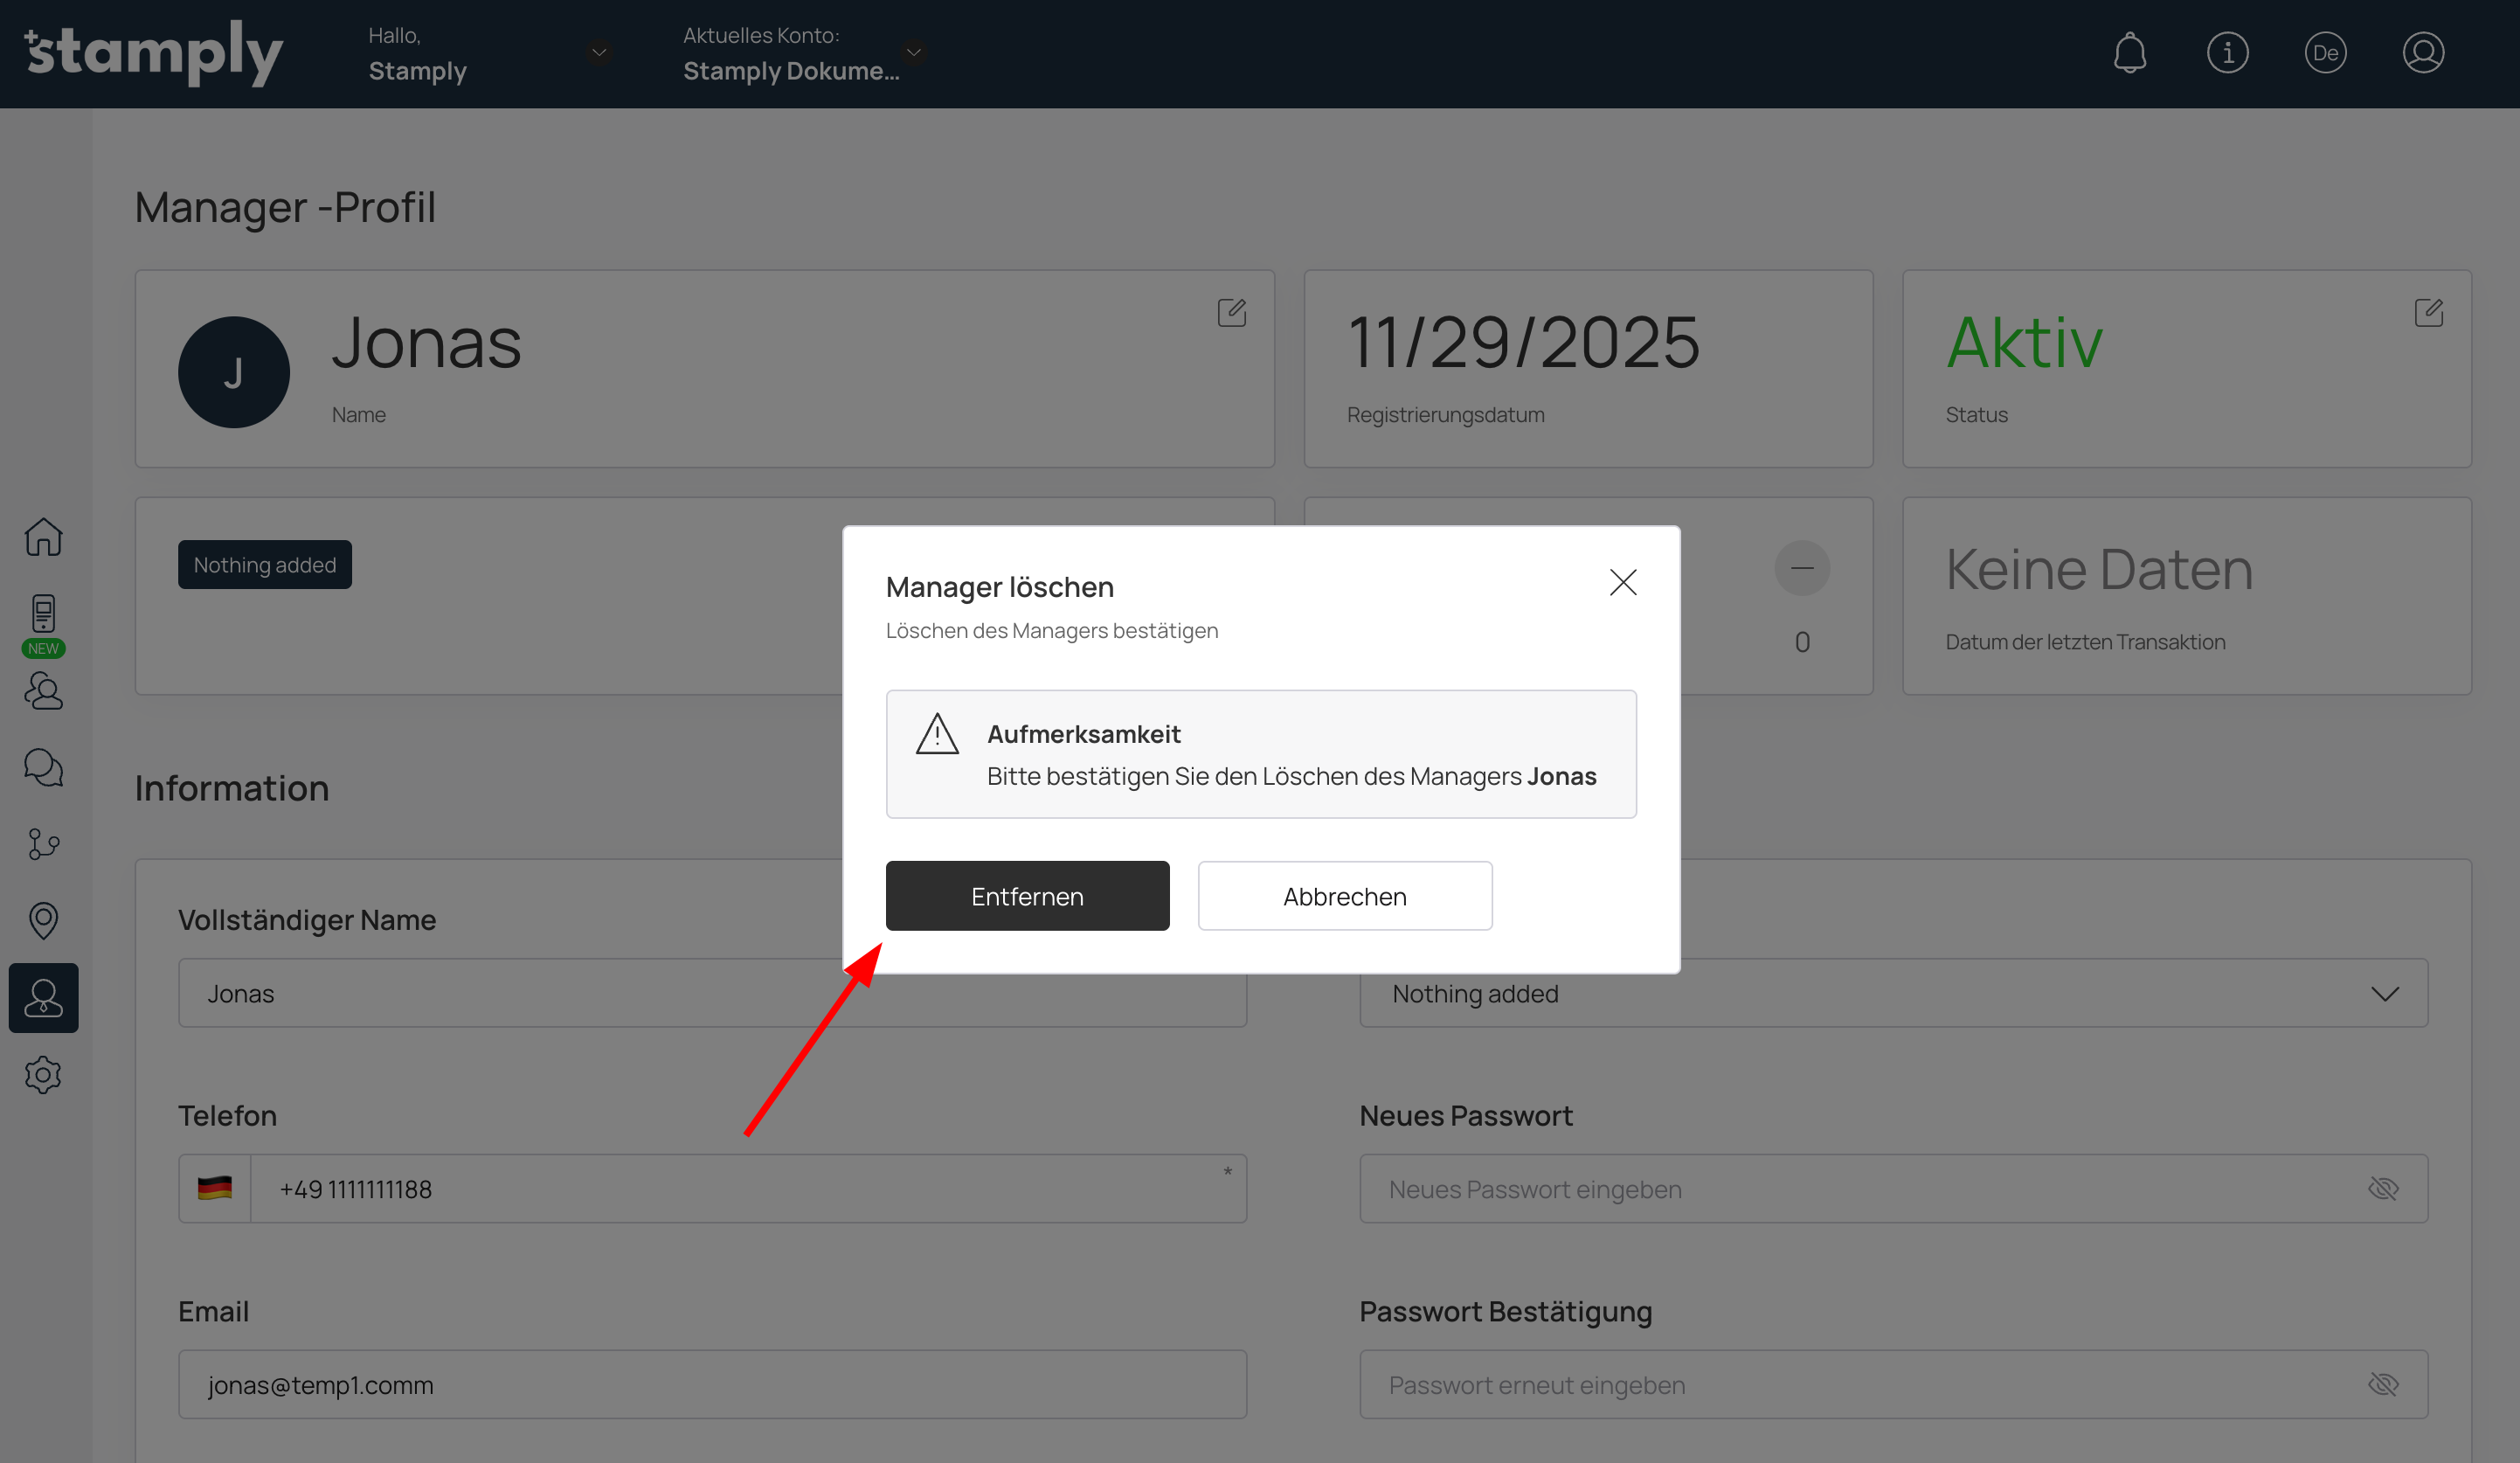This screenshot has height=1463, width=2520.
Task: Go to Home in the sidebar
Action: point(43,537)
